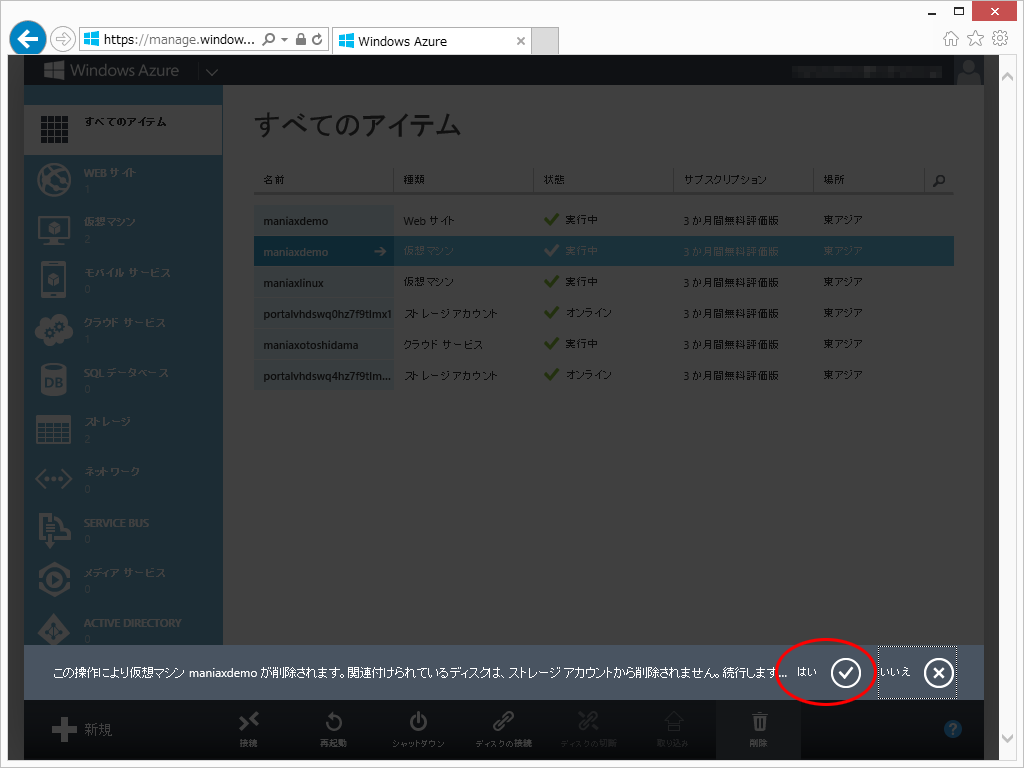
Task: Close the Windows Azure tab
Action: click(520, 41)
